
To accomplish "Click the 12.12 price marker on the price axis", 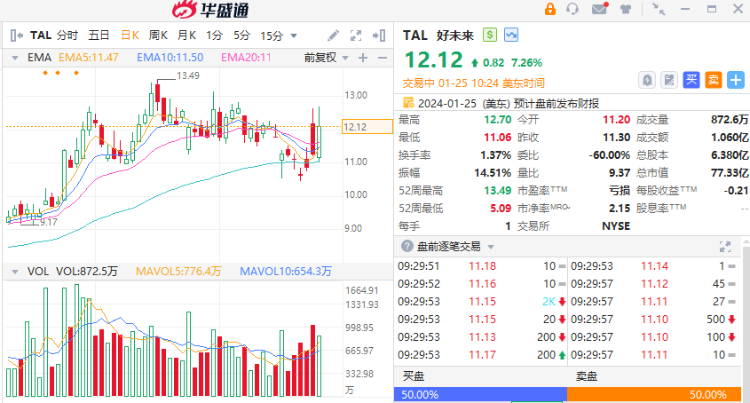I will point(367,127).
